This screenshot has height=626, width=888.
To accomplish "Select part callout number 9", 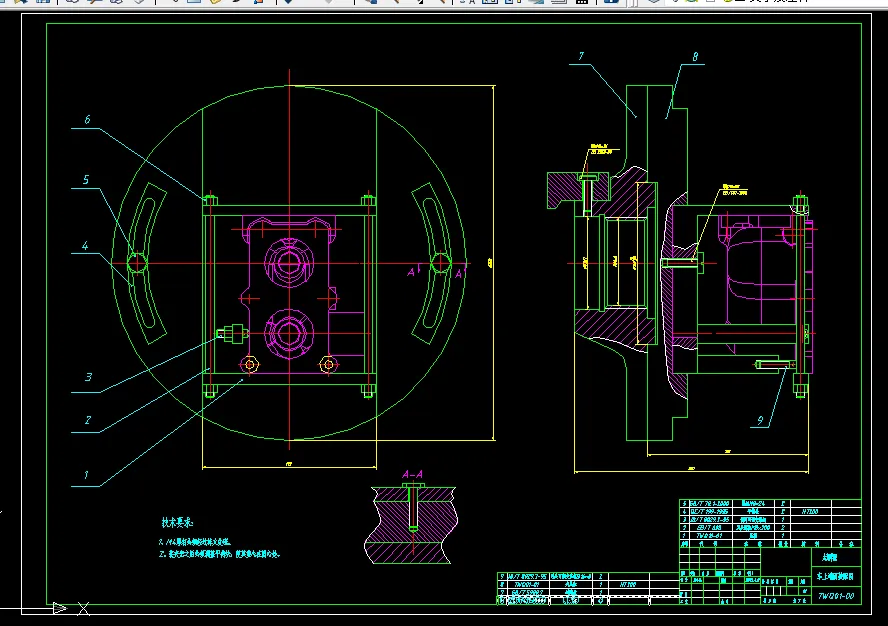I will pyautogui.click(x=760, y=420).
